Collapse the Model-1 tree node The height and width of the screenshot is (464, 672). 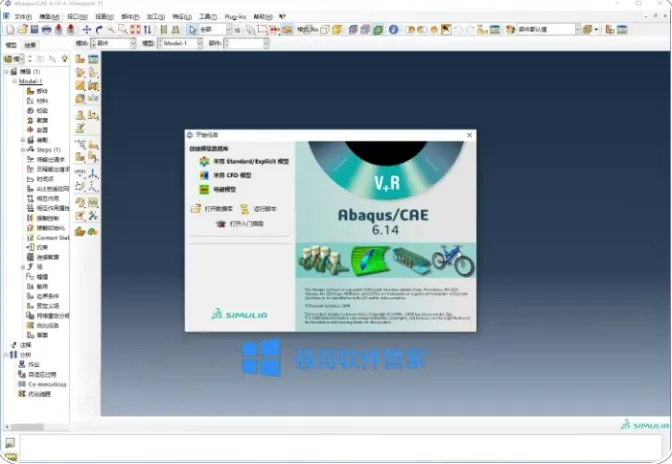pyautogui.click(x=14, y=81)
